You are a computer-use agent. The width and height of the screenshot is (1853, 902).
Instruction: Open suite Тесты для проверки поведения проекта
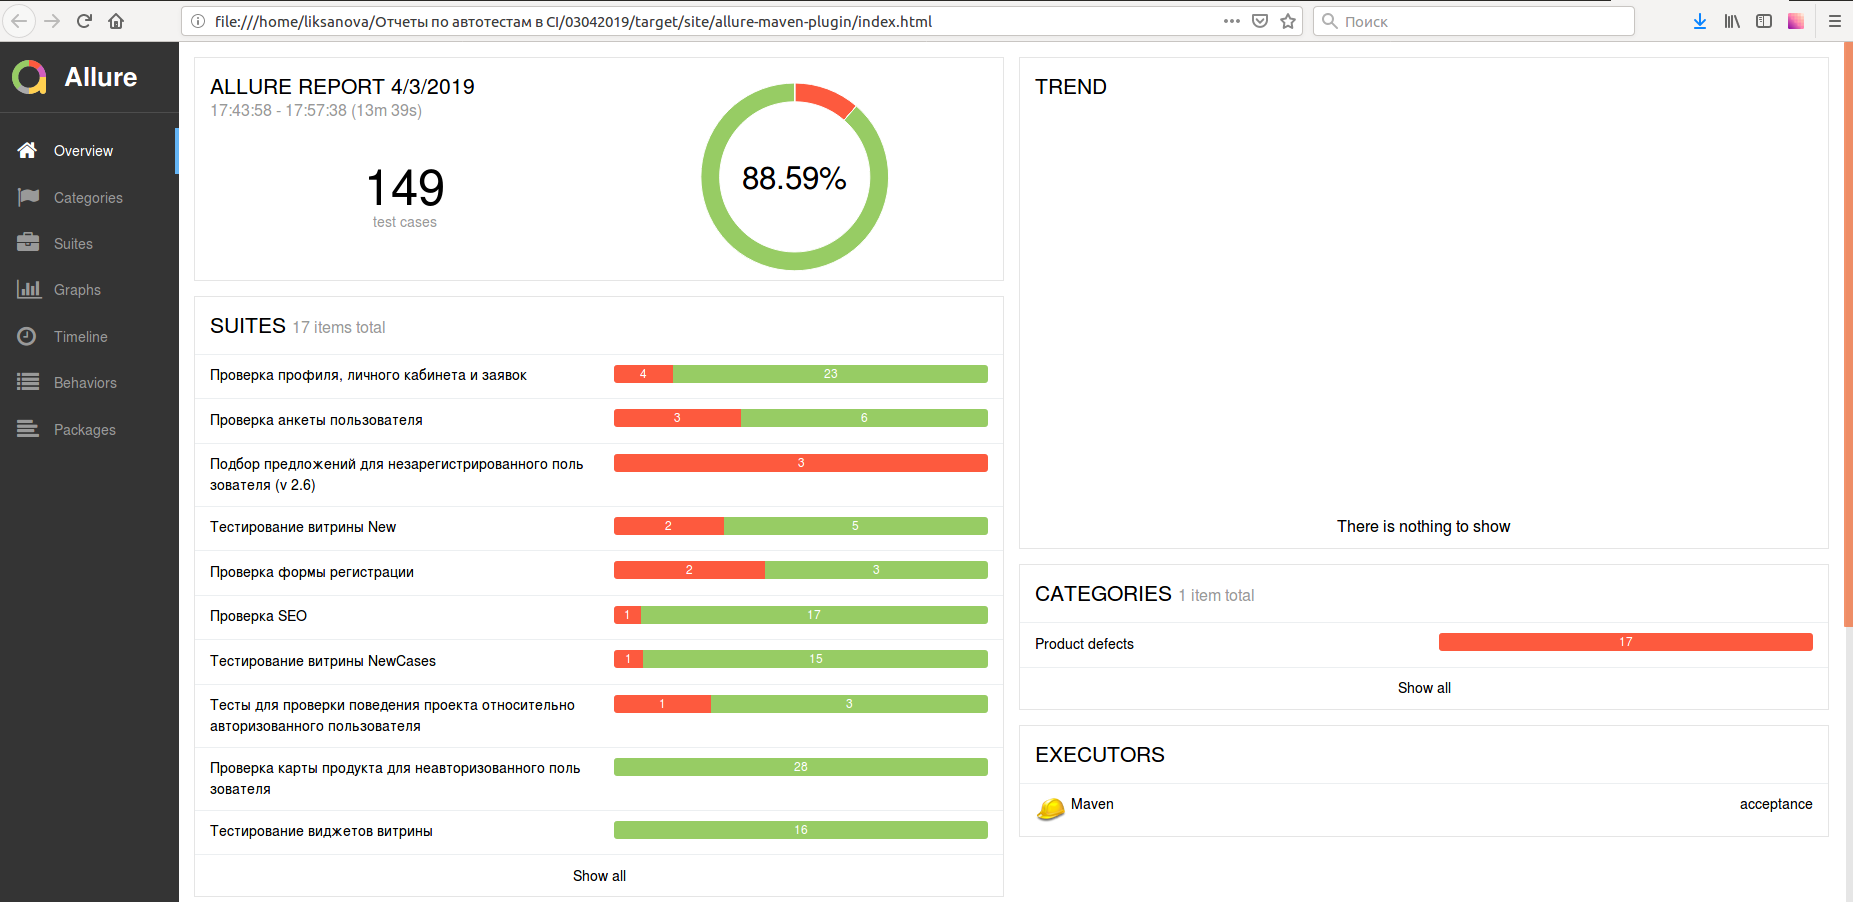pos(599,716)
